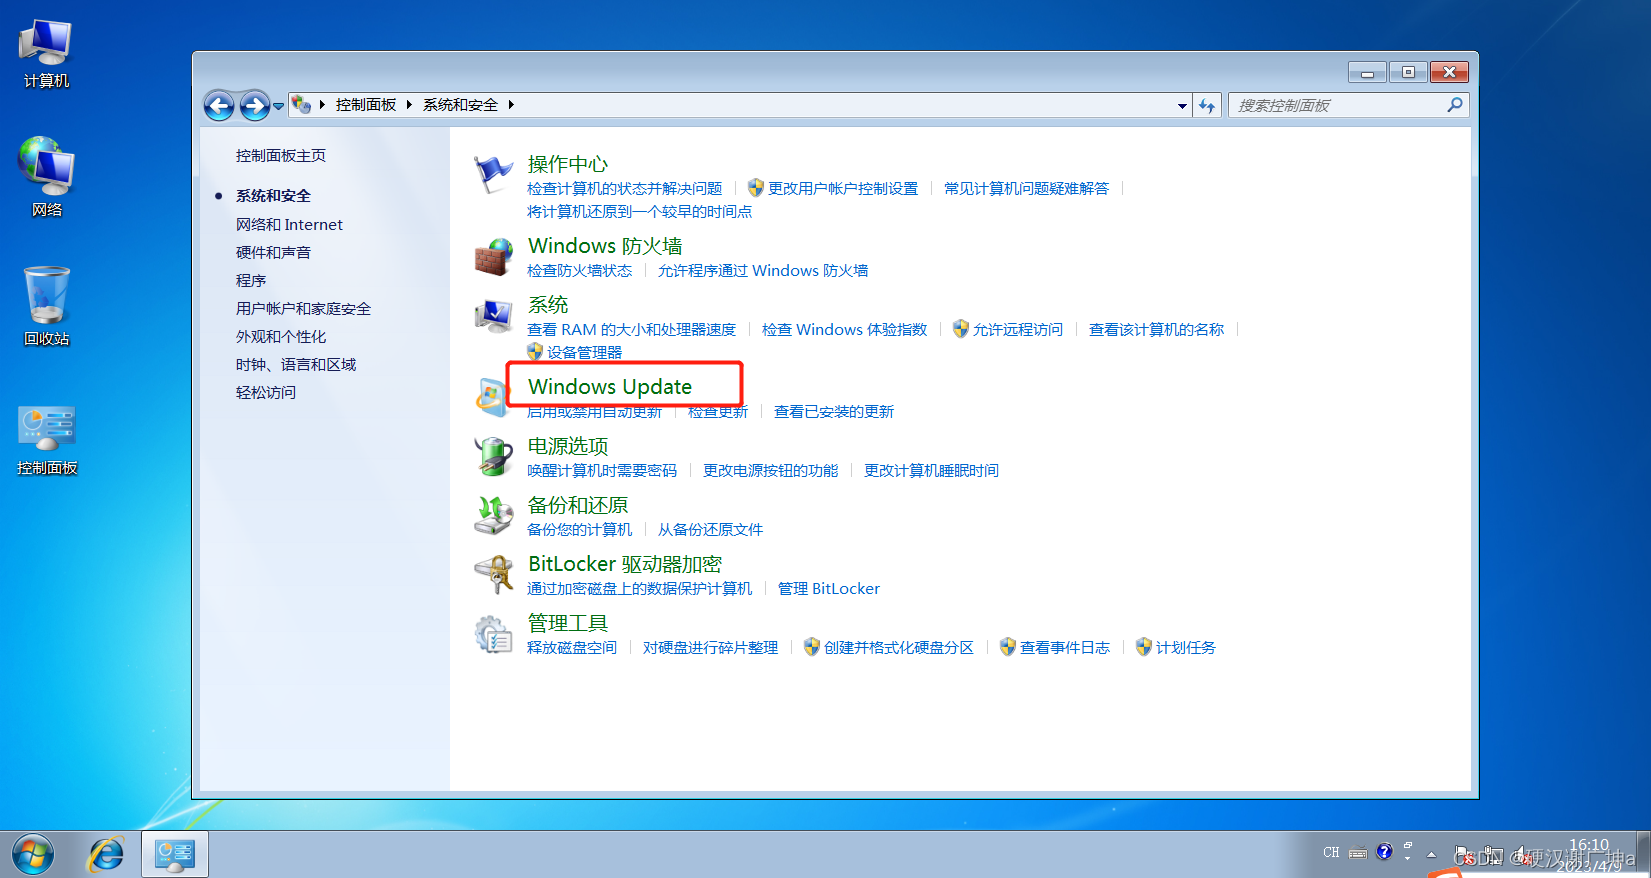Open the Windows 防火墙 brick wall icon
Viewport: 1651px width, 878px height.
[493, 257]
